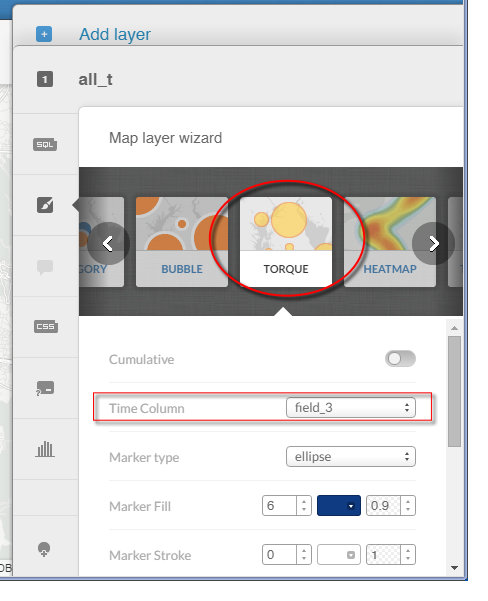
Task: Click the Cumulative label
Action: 141,360
